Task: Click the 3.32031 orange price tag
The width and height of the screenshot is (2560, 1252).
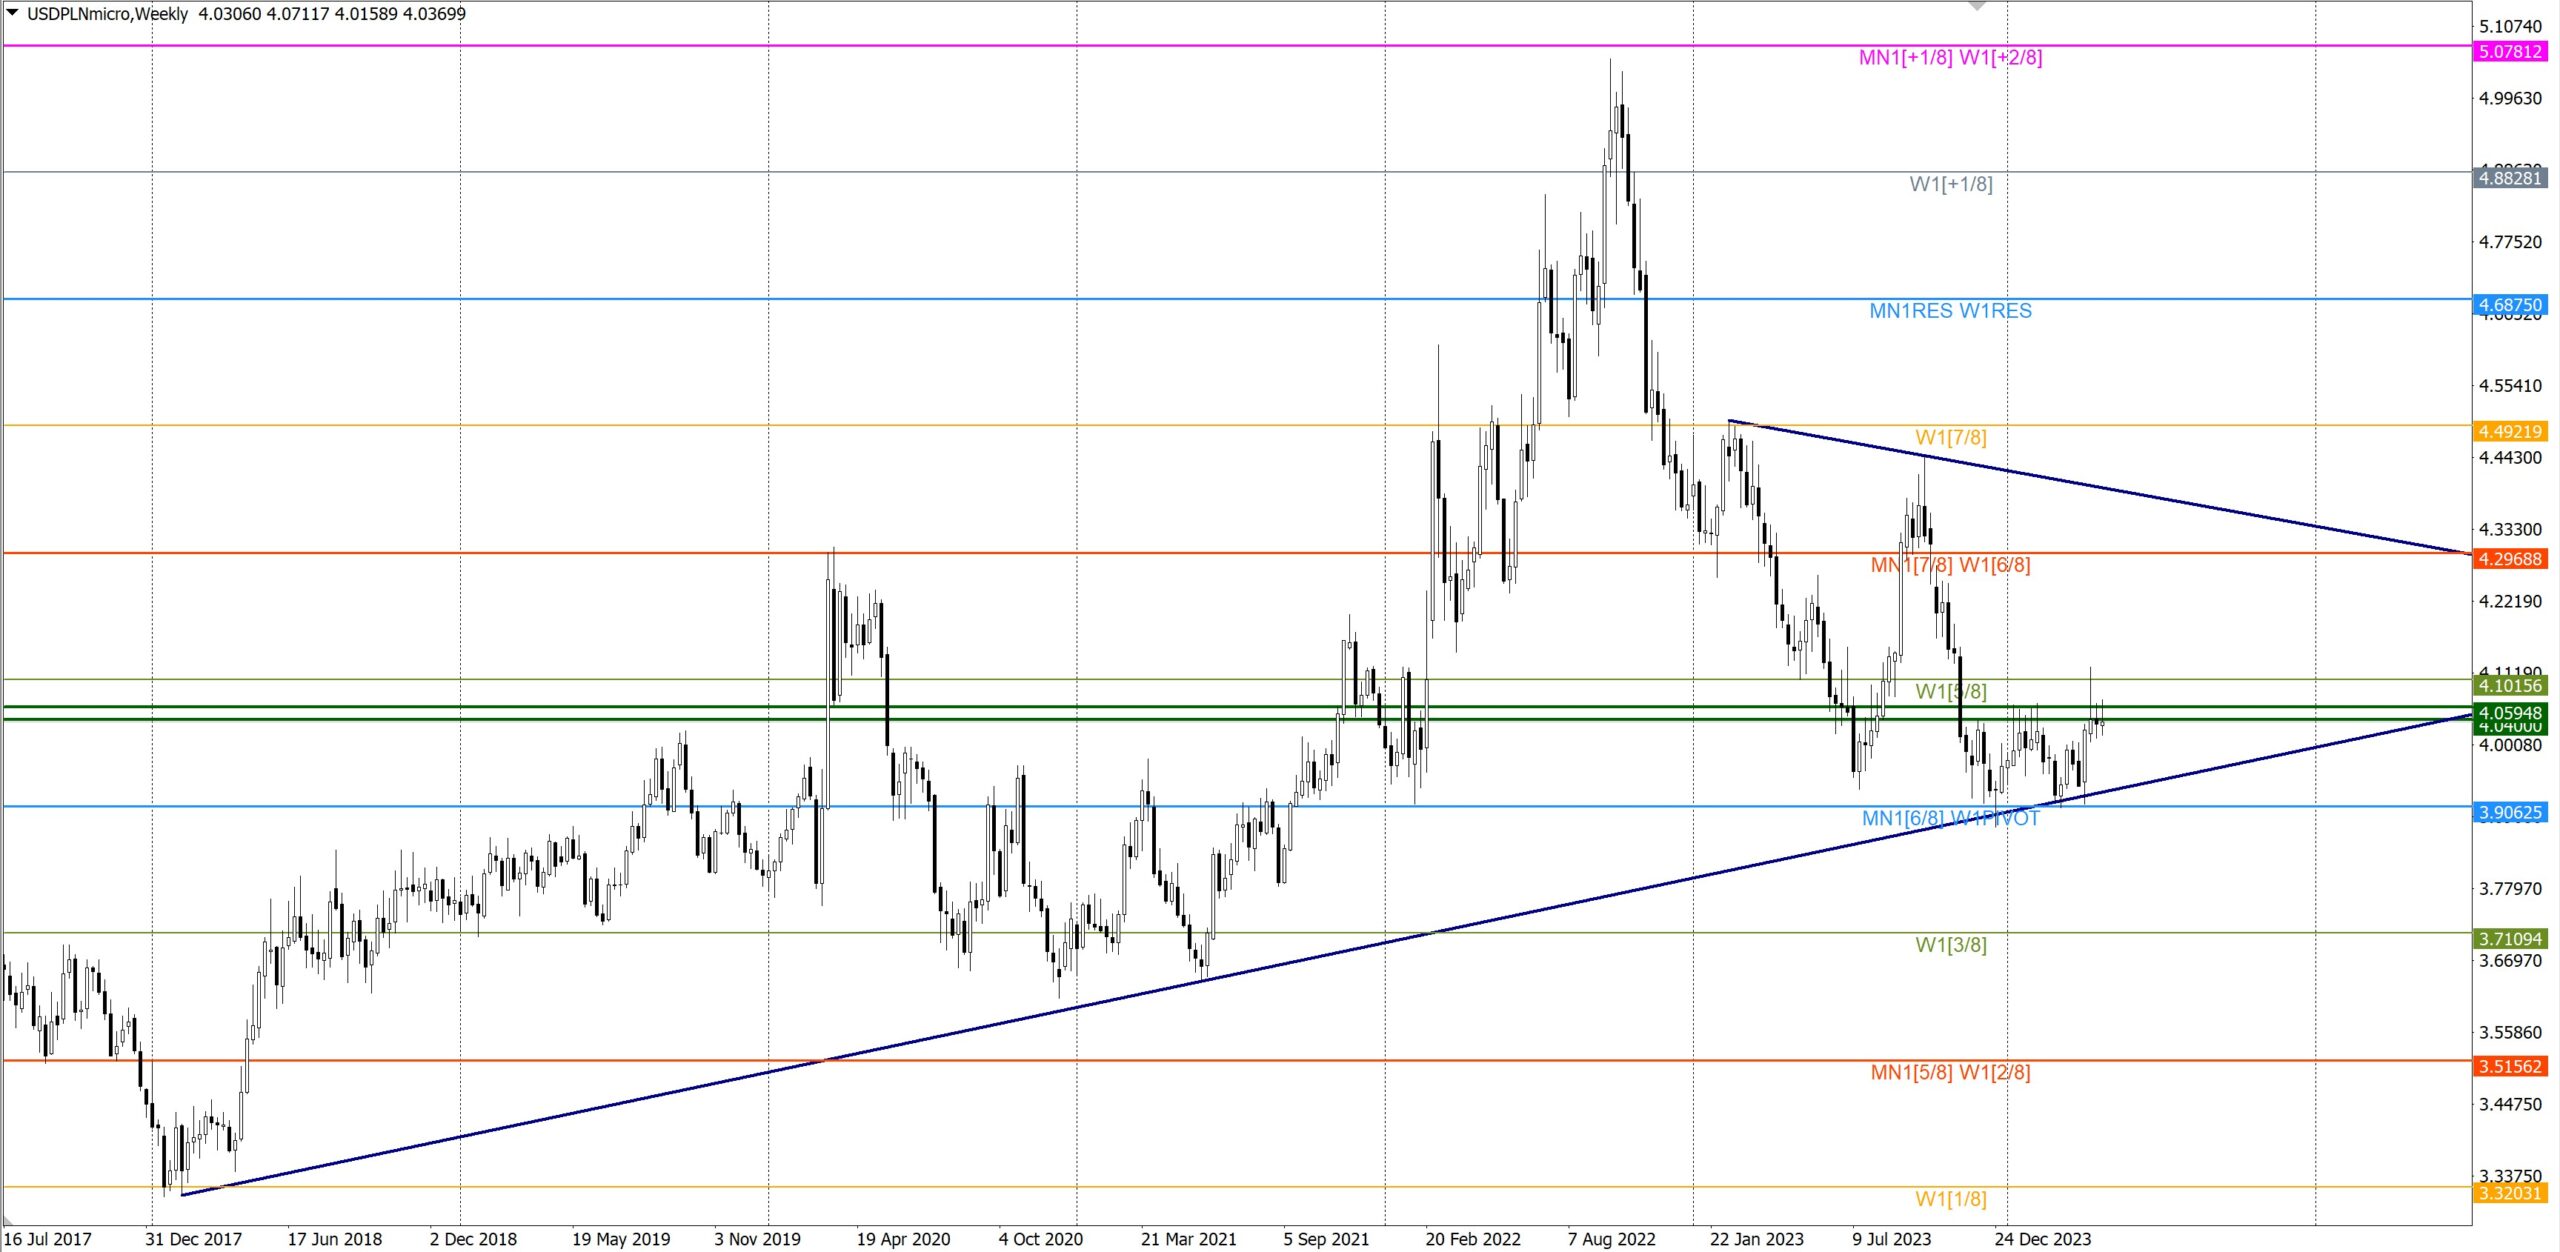Action: [x=2510, y=1193]
